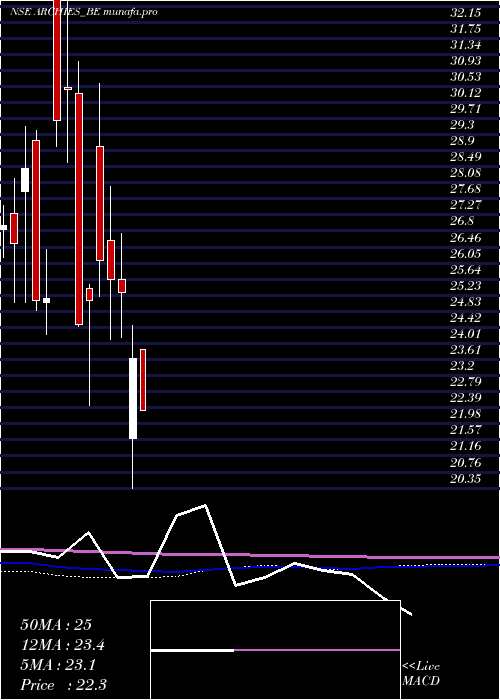Click the 50MA : 25 readout

click(x=56, y=625)
